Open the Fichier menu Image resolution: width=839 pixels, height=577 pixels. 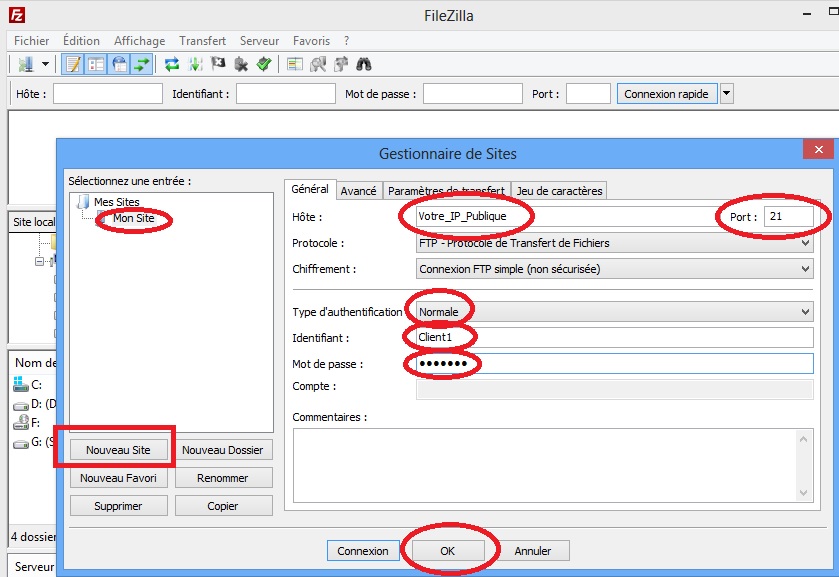pyautogui.click(x=32, y=41)
